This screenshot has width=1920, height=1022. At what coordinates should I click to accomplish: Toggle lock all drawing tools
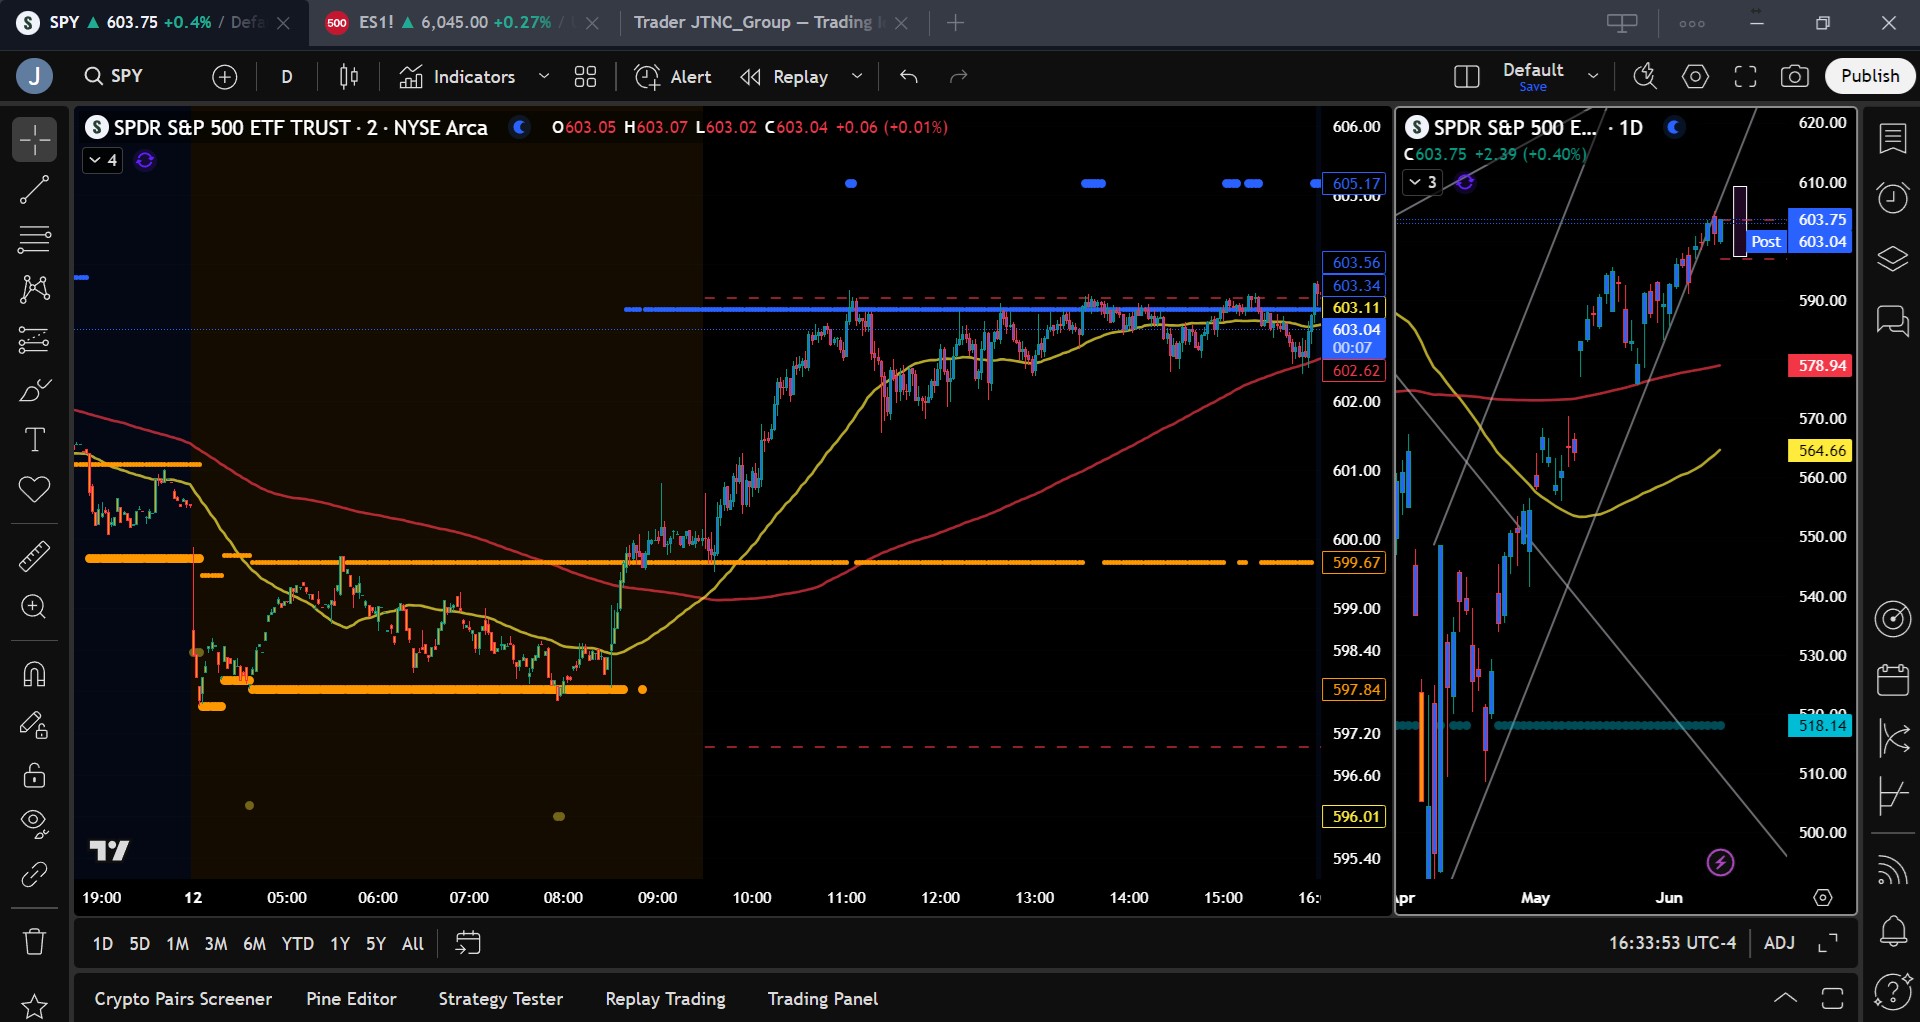34,774
